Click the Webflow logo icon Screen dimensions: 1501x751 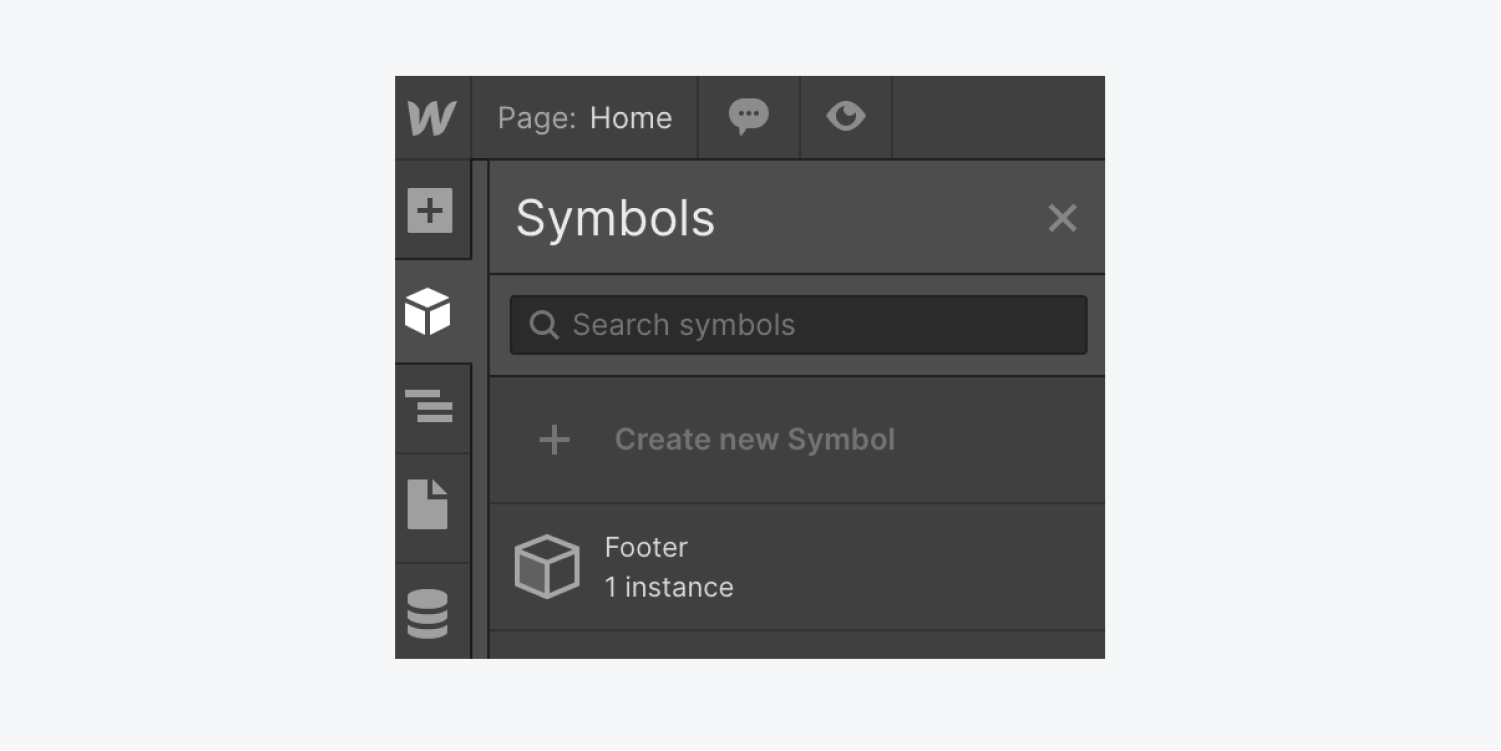click(432, 118)
